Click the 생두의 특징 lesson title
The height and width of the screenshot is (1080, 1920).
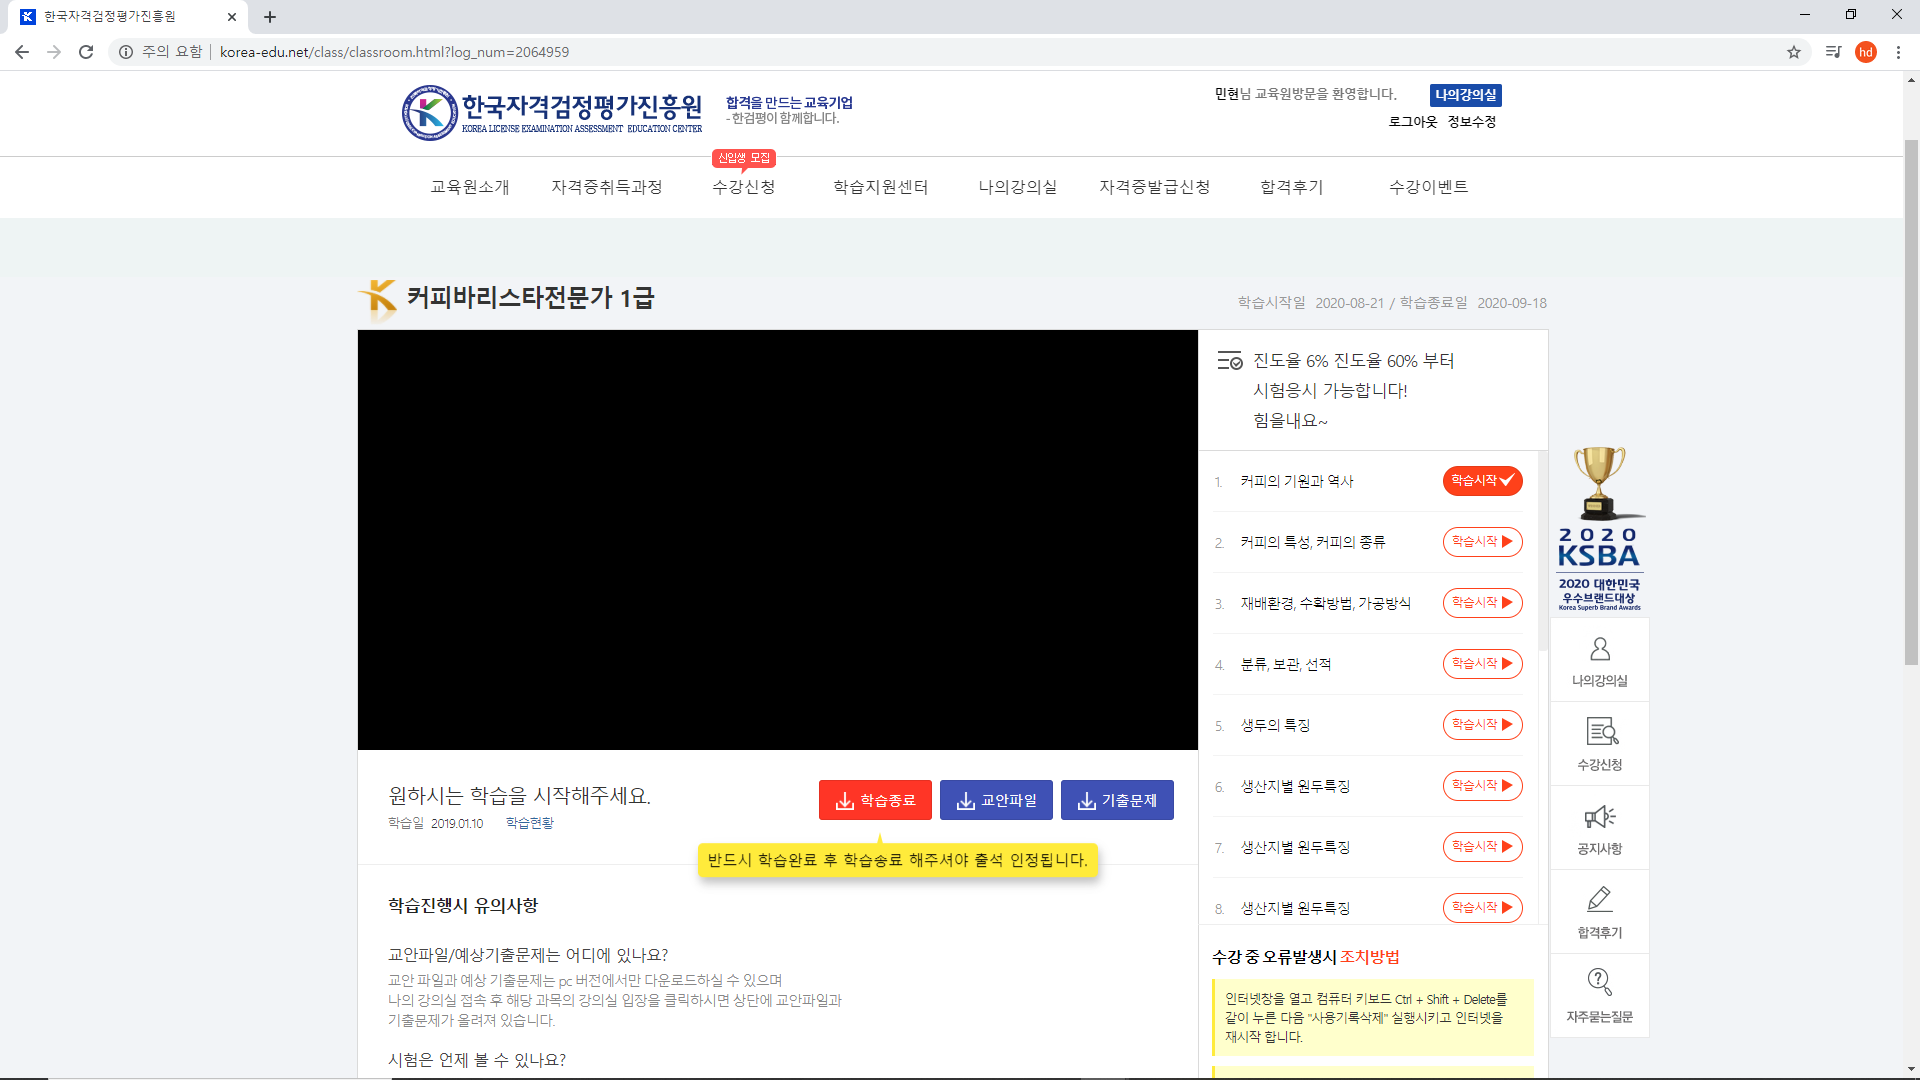(x=1275, y=725)
